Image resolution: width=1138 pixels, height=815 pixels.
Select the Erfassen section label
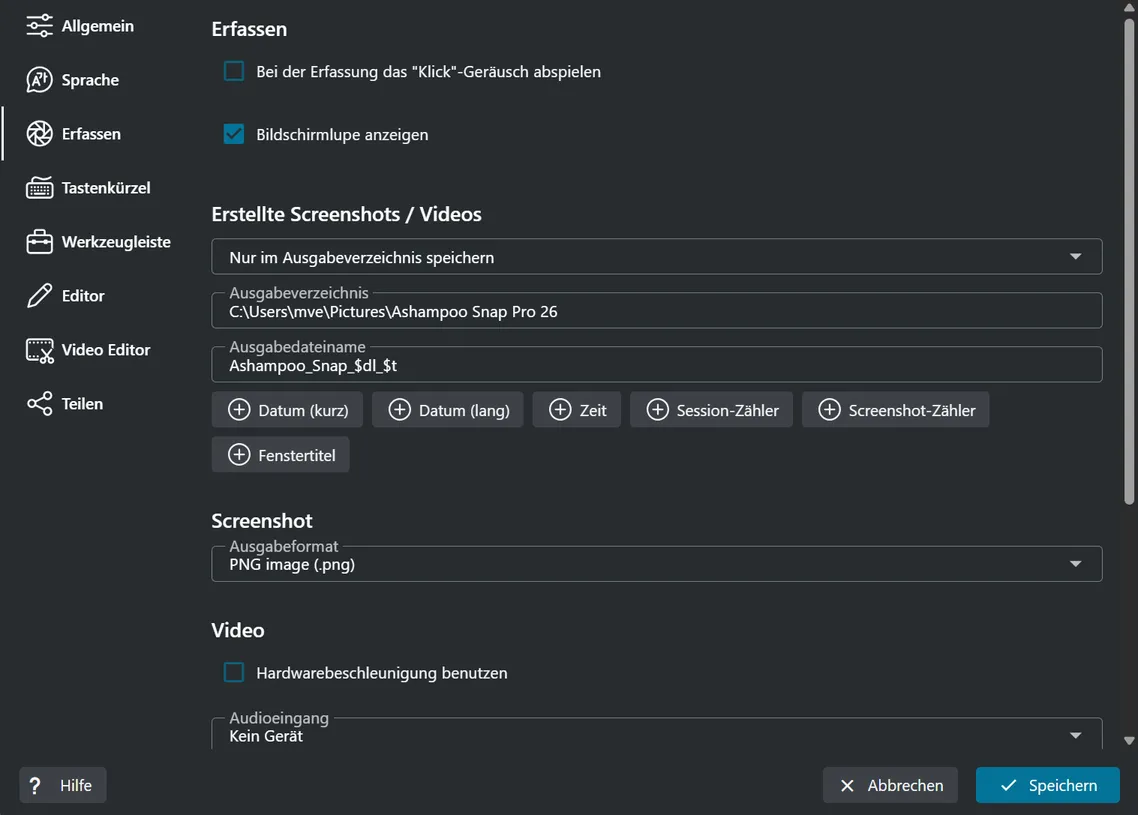(x=91, y=134)
